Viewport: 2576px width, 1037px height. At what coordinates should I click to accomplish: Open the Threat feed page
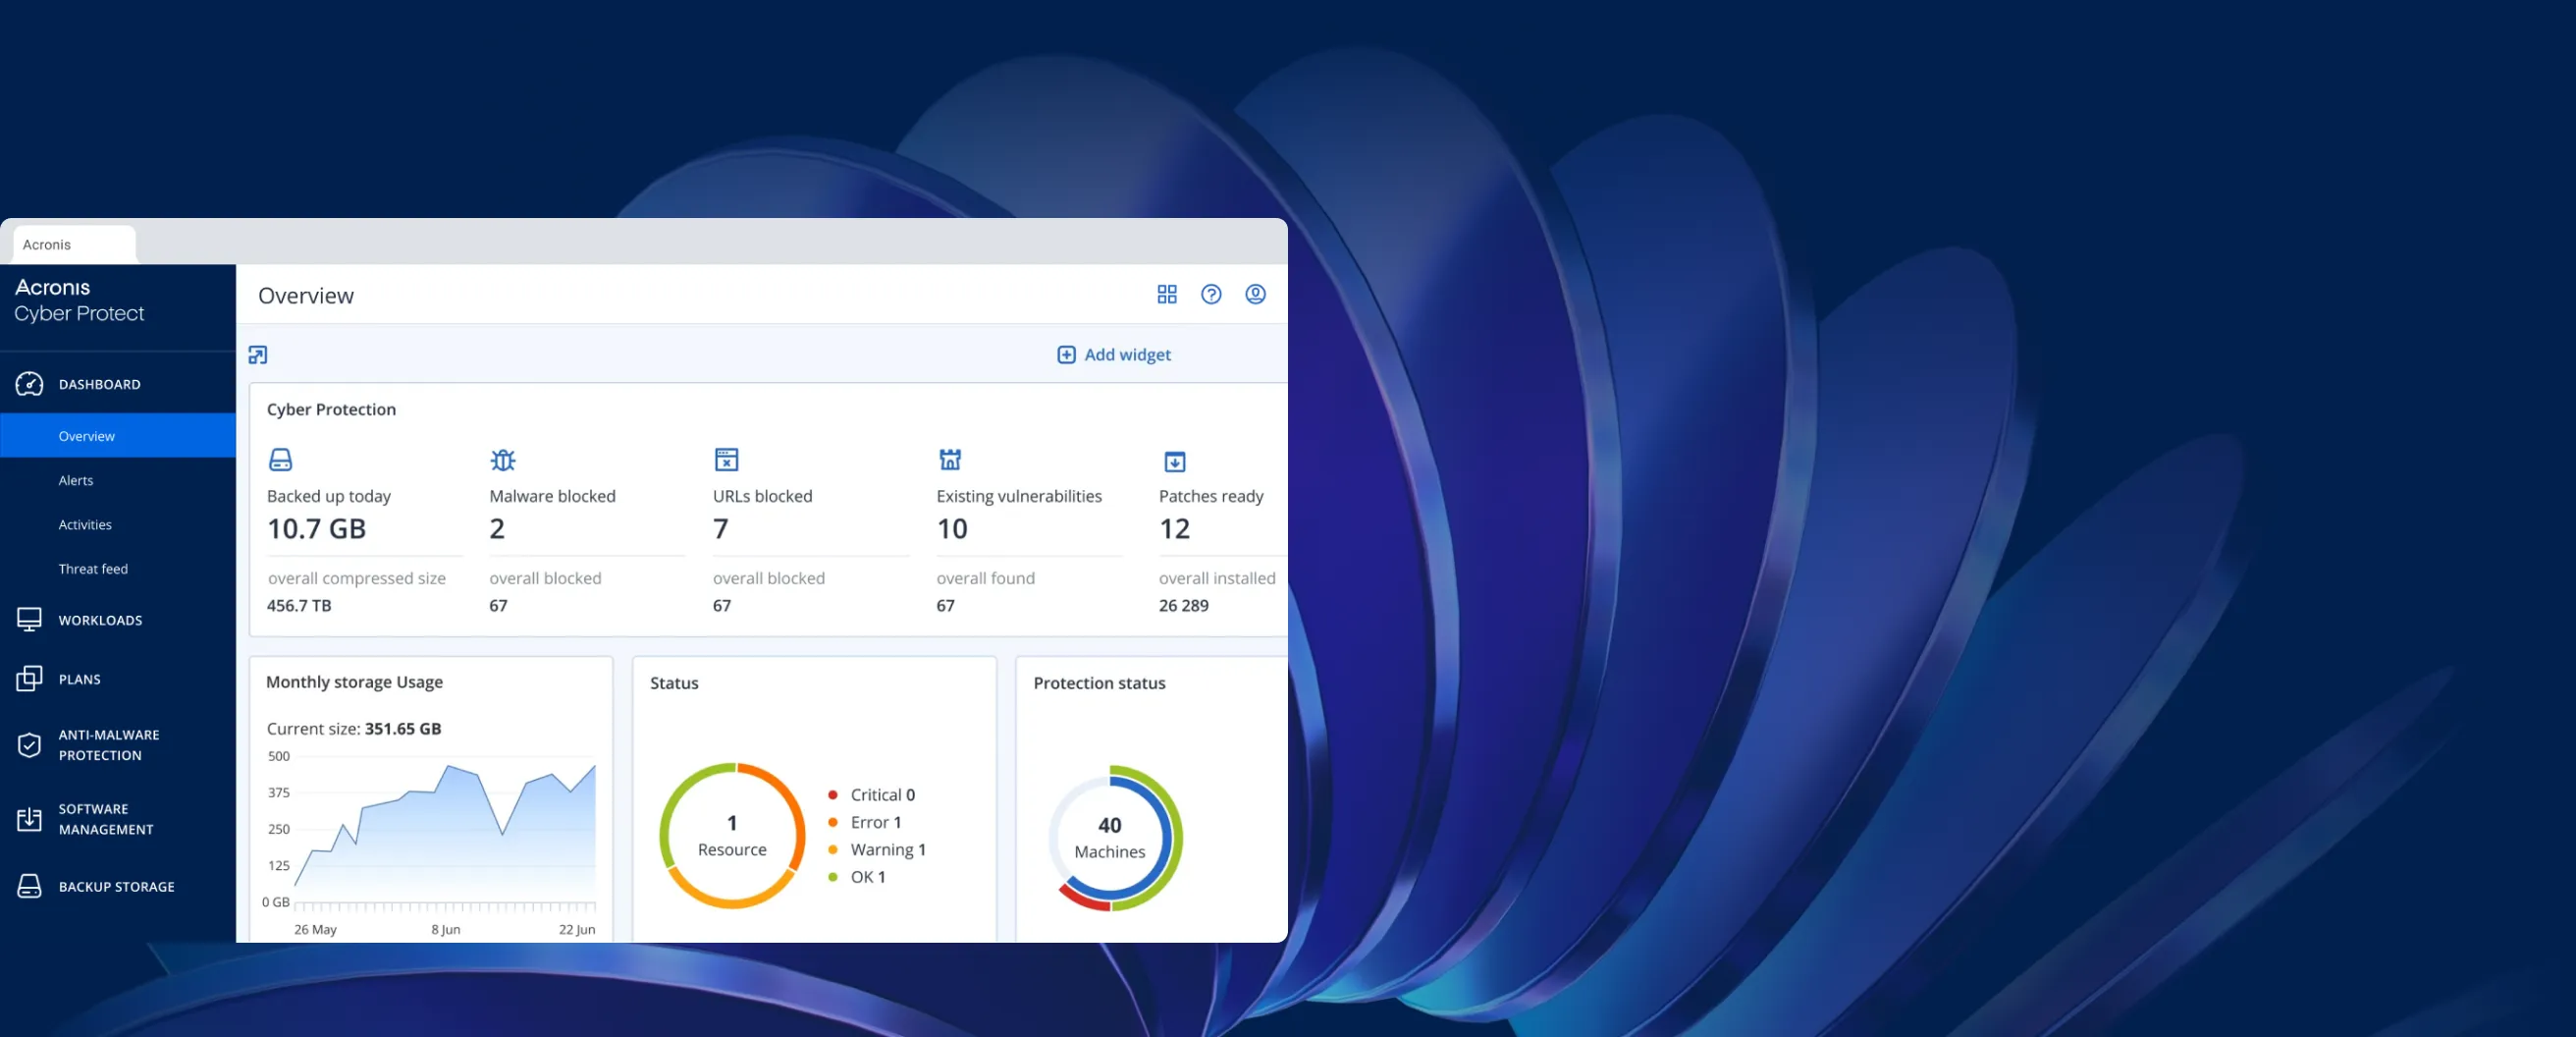(93, 569)
